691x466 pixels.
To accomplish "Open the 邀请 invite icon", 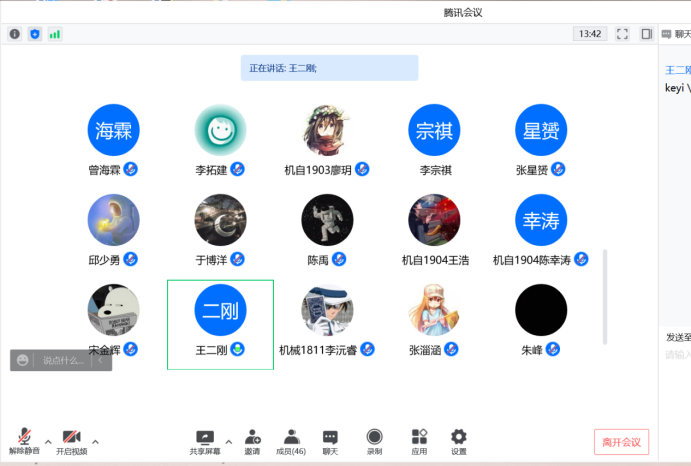I will point(252,441).
